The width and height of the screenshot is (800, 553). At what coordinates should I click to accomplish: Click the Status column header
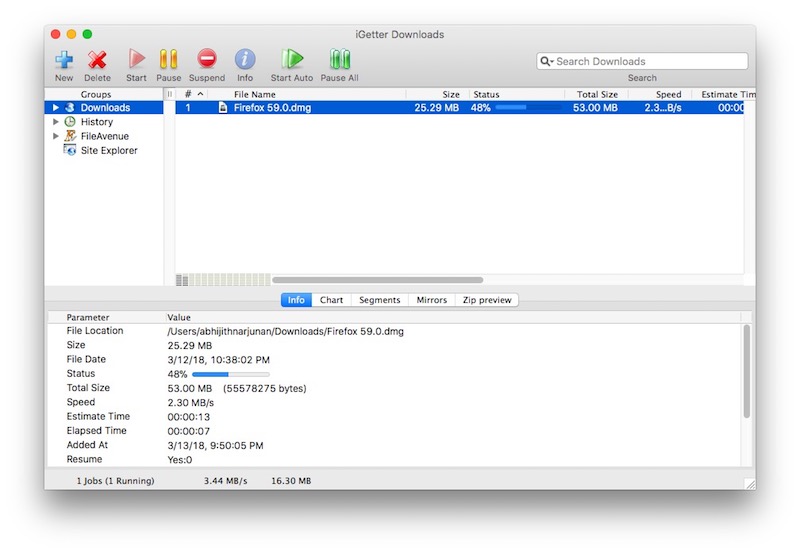click(517, 94)
